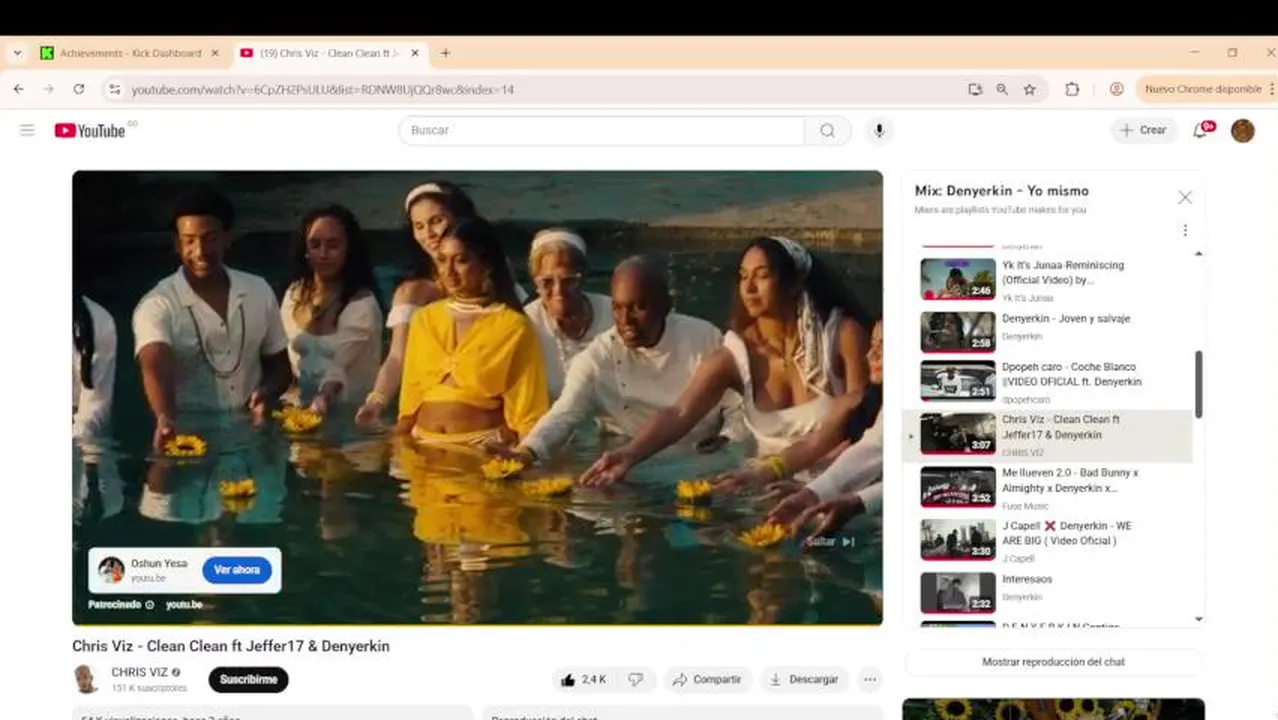Click the youtu.be sponsored link
Image resolution: width=1278 pixels, height=720 pixels.
click(184, 605)
